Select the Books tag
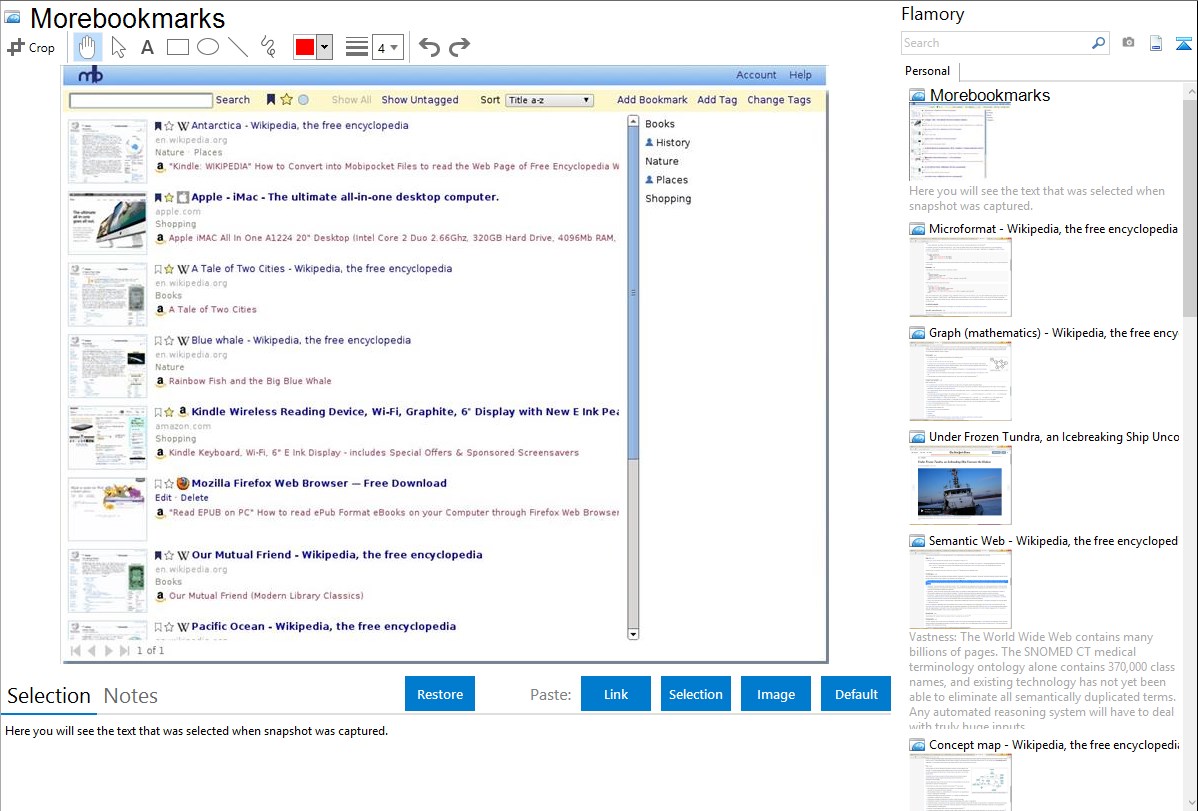The height and width of the screenshot is (811, 1198). click(659, 124)
